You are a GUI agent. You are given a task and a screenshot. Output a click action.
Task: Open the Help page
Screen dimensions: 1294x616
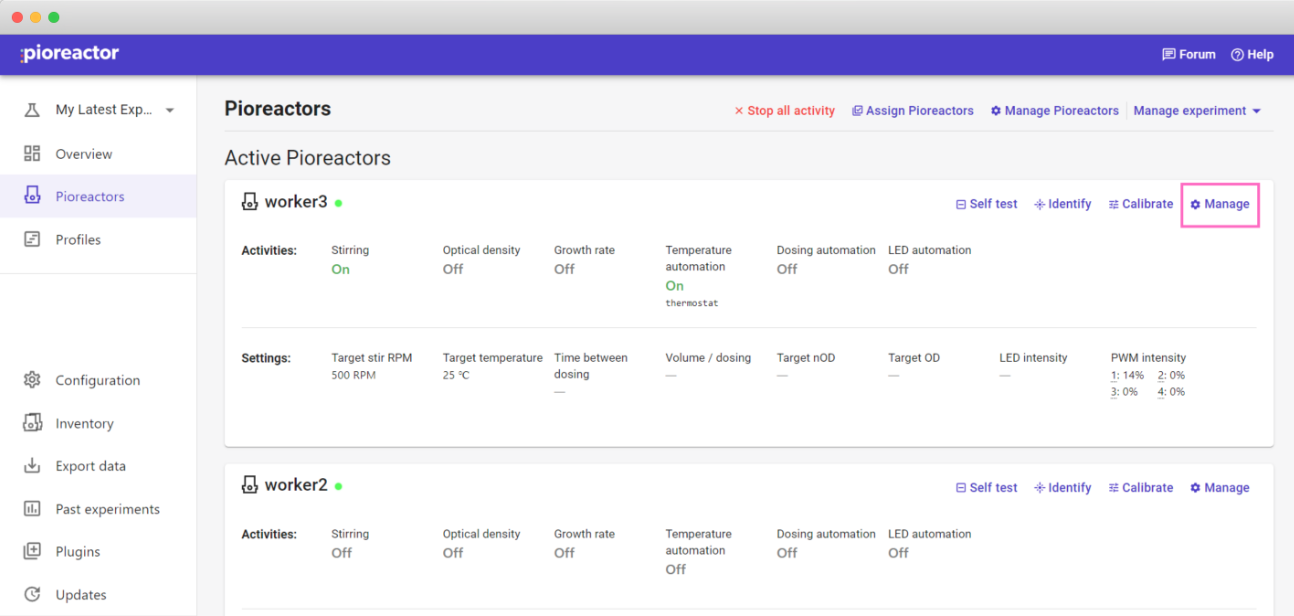click(x=1252, y=55)
